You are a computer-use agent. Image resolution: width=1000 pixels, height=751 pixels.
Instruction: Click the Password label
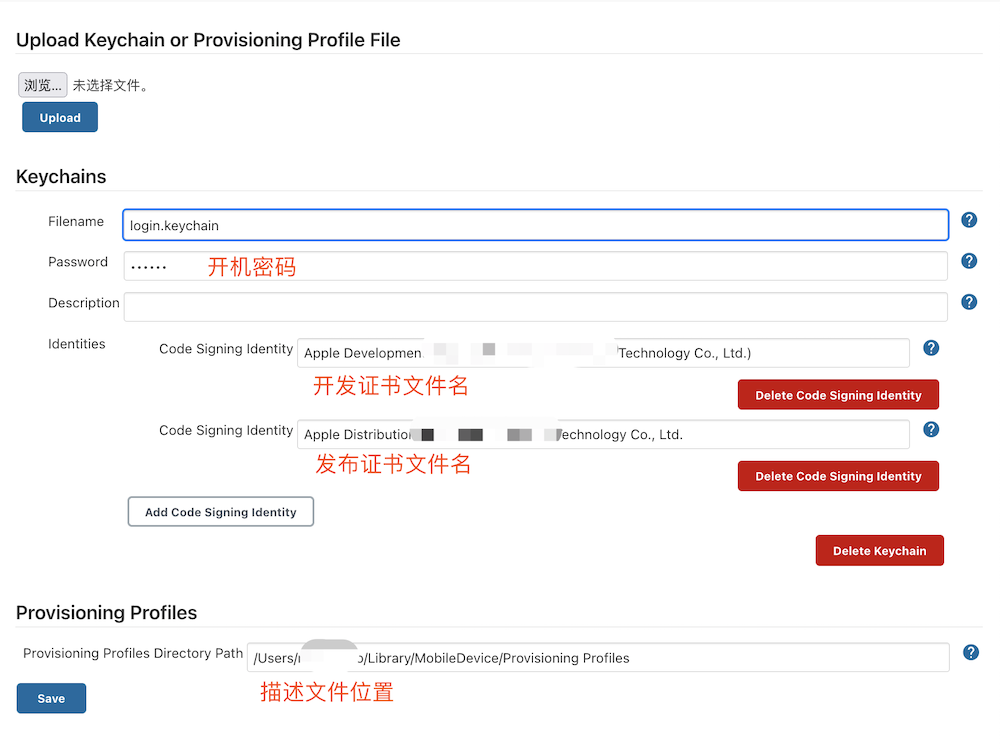point(78,262)
